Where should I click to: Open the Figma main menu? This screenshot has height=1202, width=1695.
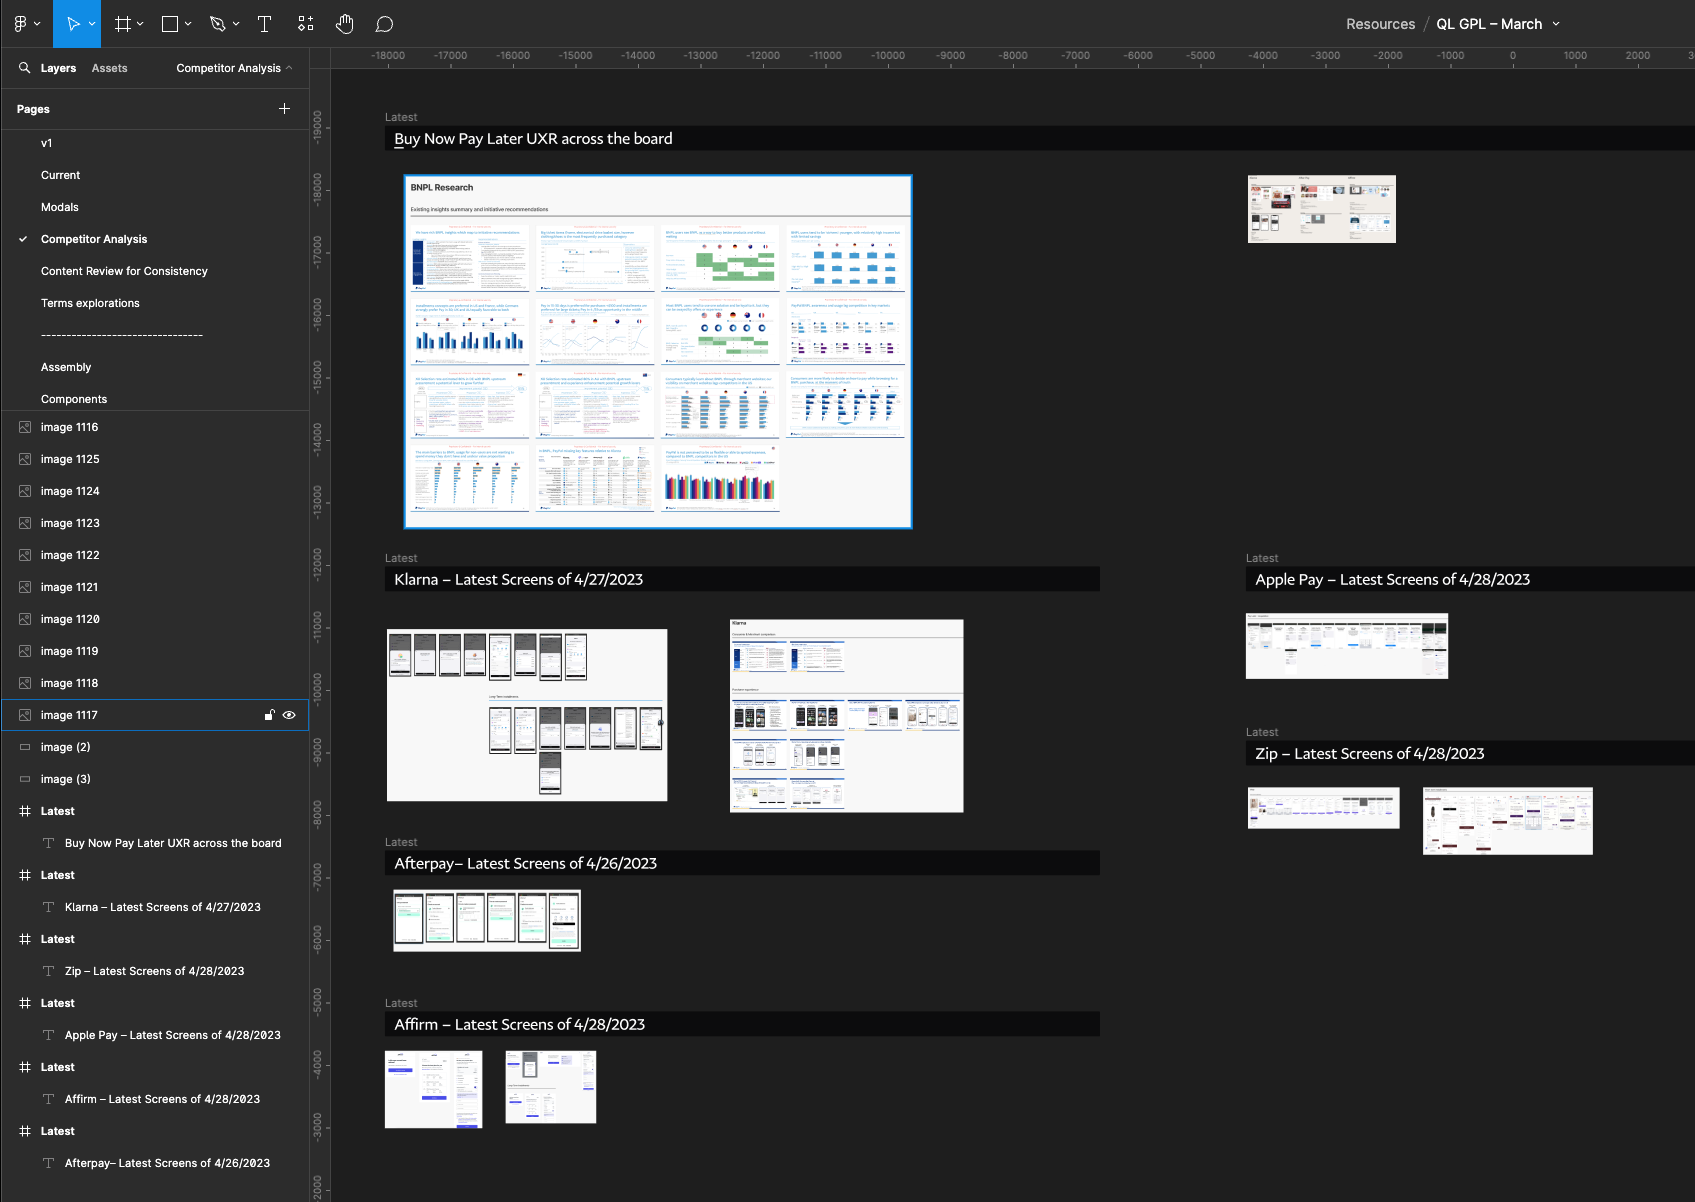tap(20, 24)
